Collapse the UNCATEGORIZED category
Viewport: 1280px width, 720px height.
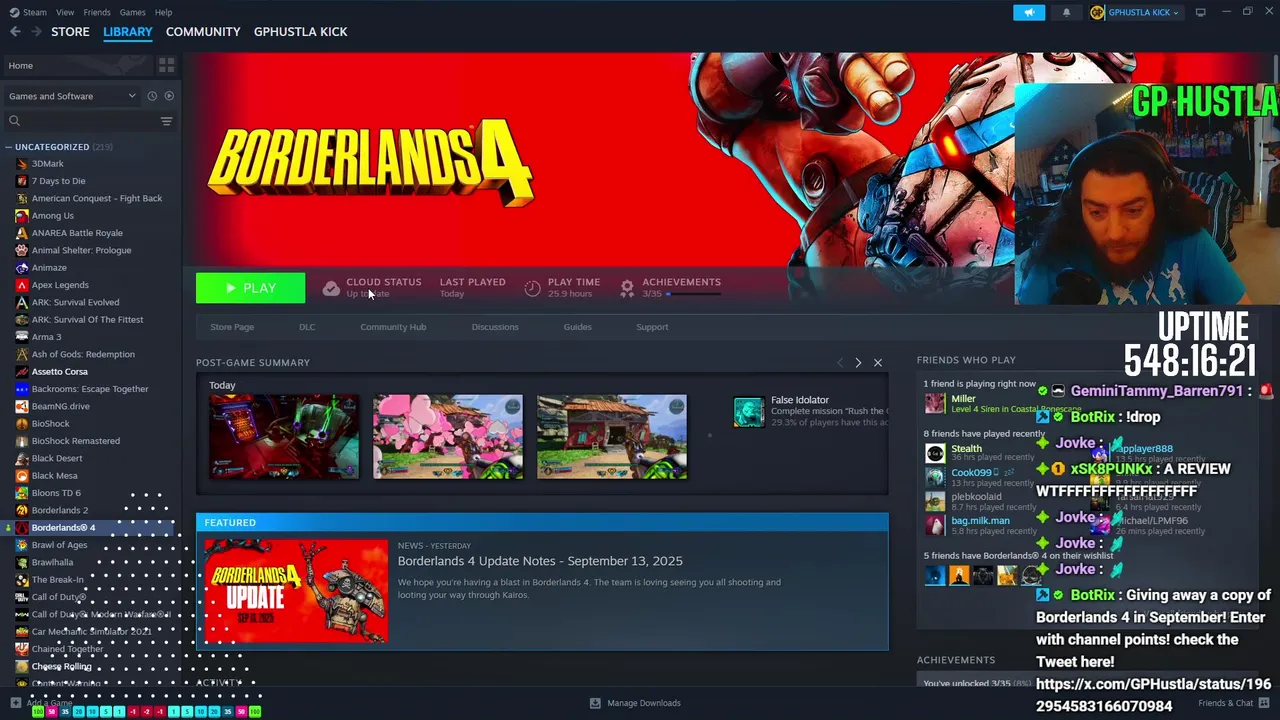(x=8, y=147)
